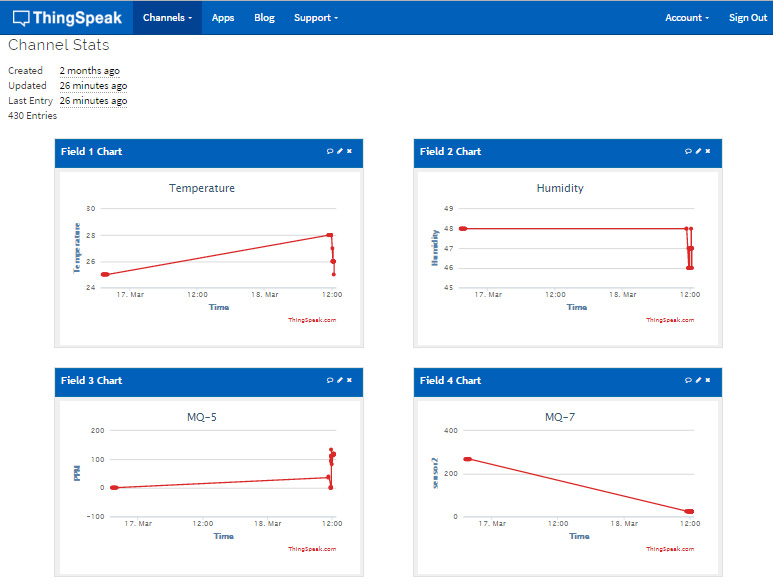Expand the Support dropdown

click(x=316, y=18)
